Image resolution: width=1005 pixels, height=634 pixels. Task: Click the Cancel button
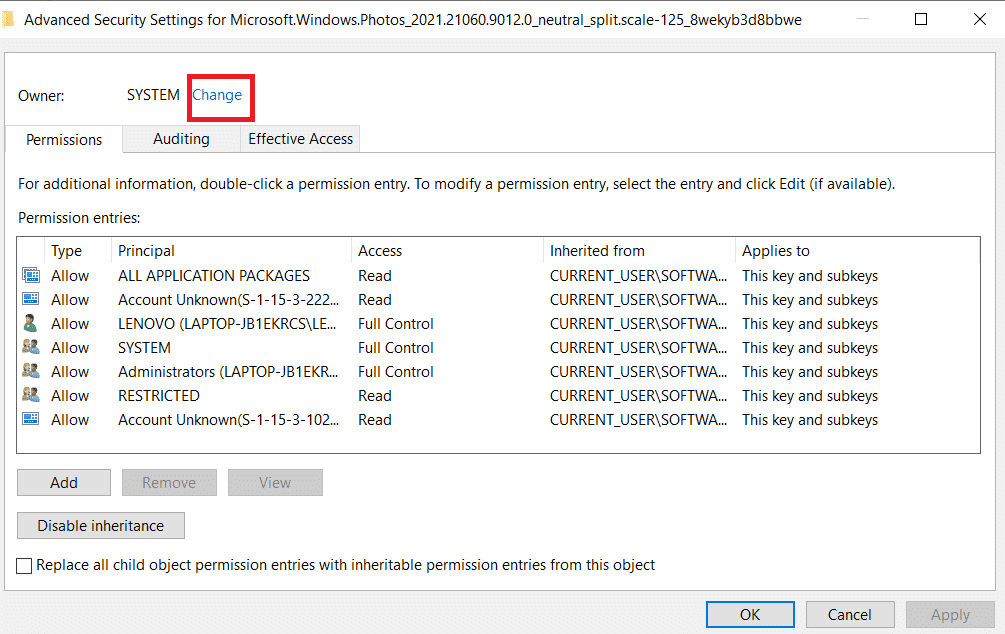click(x=850, y=615)
